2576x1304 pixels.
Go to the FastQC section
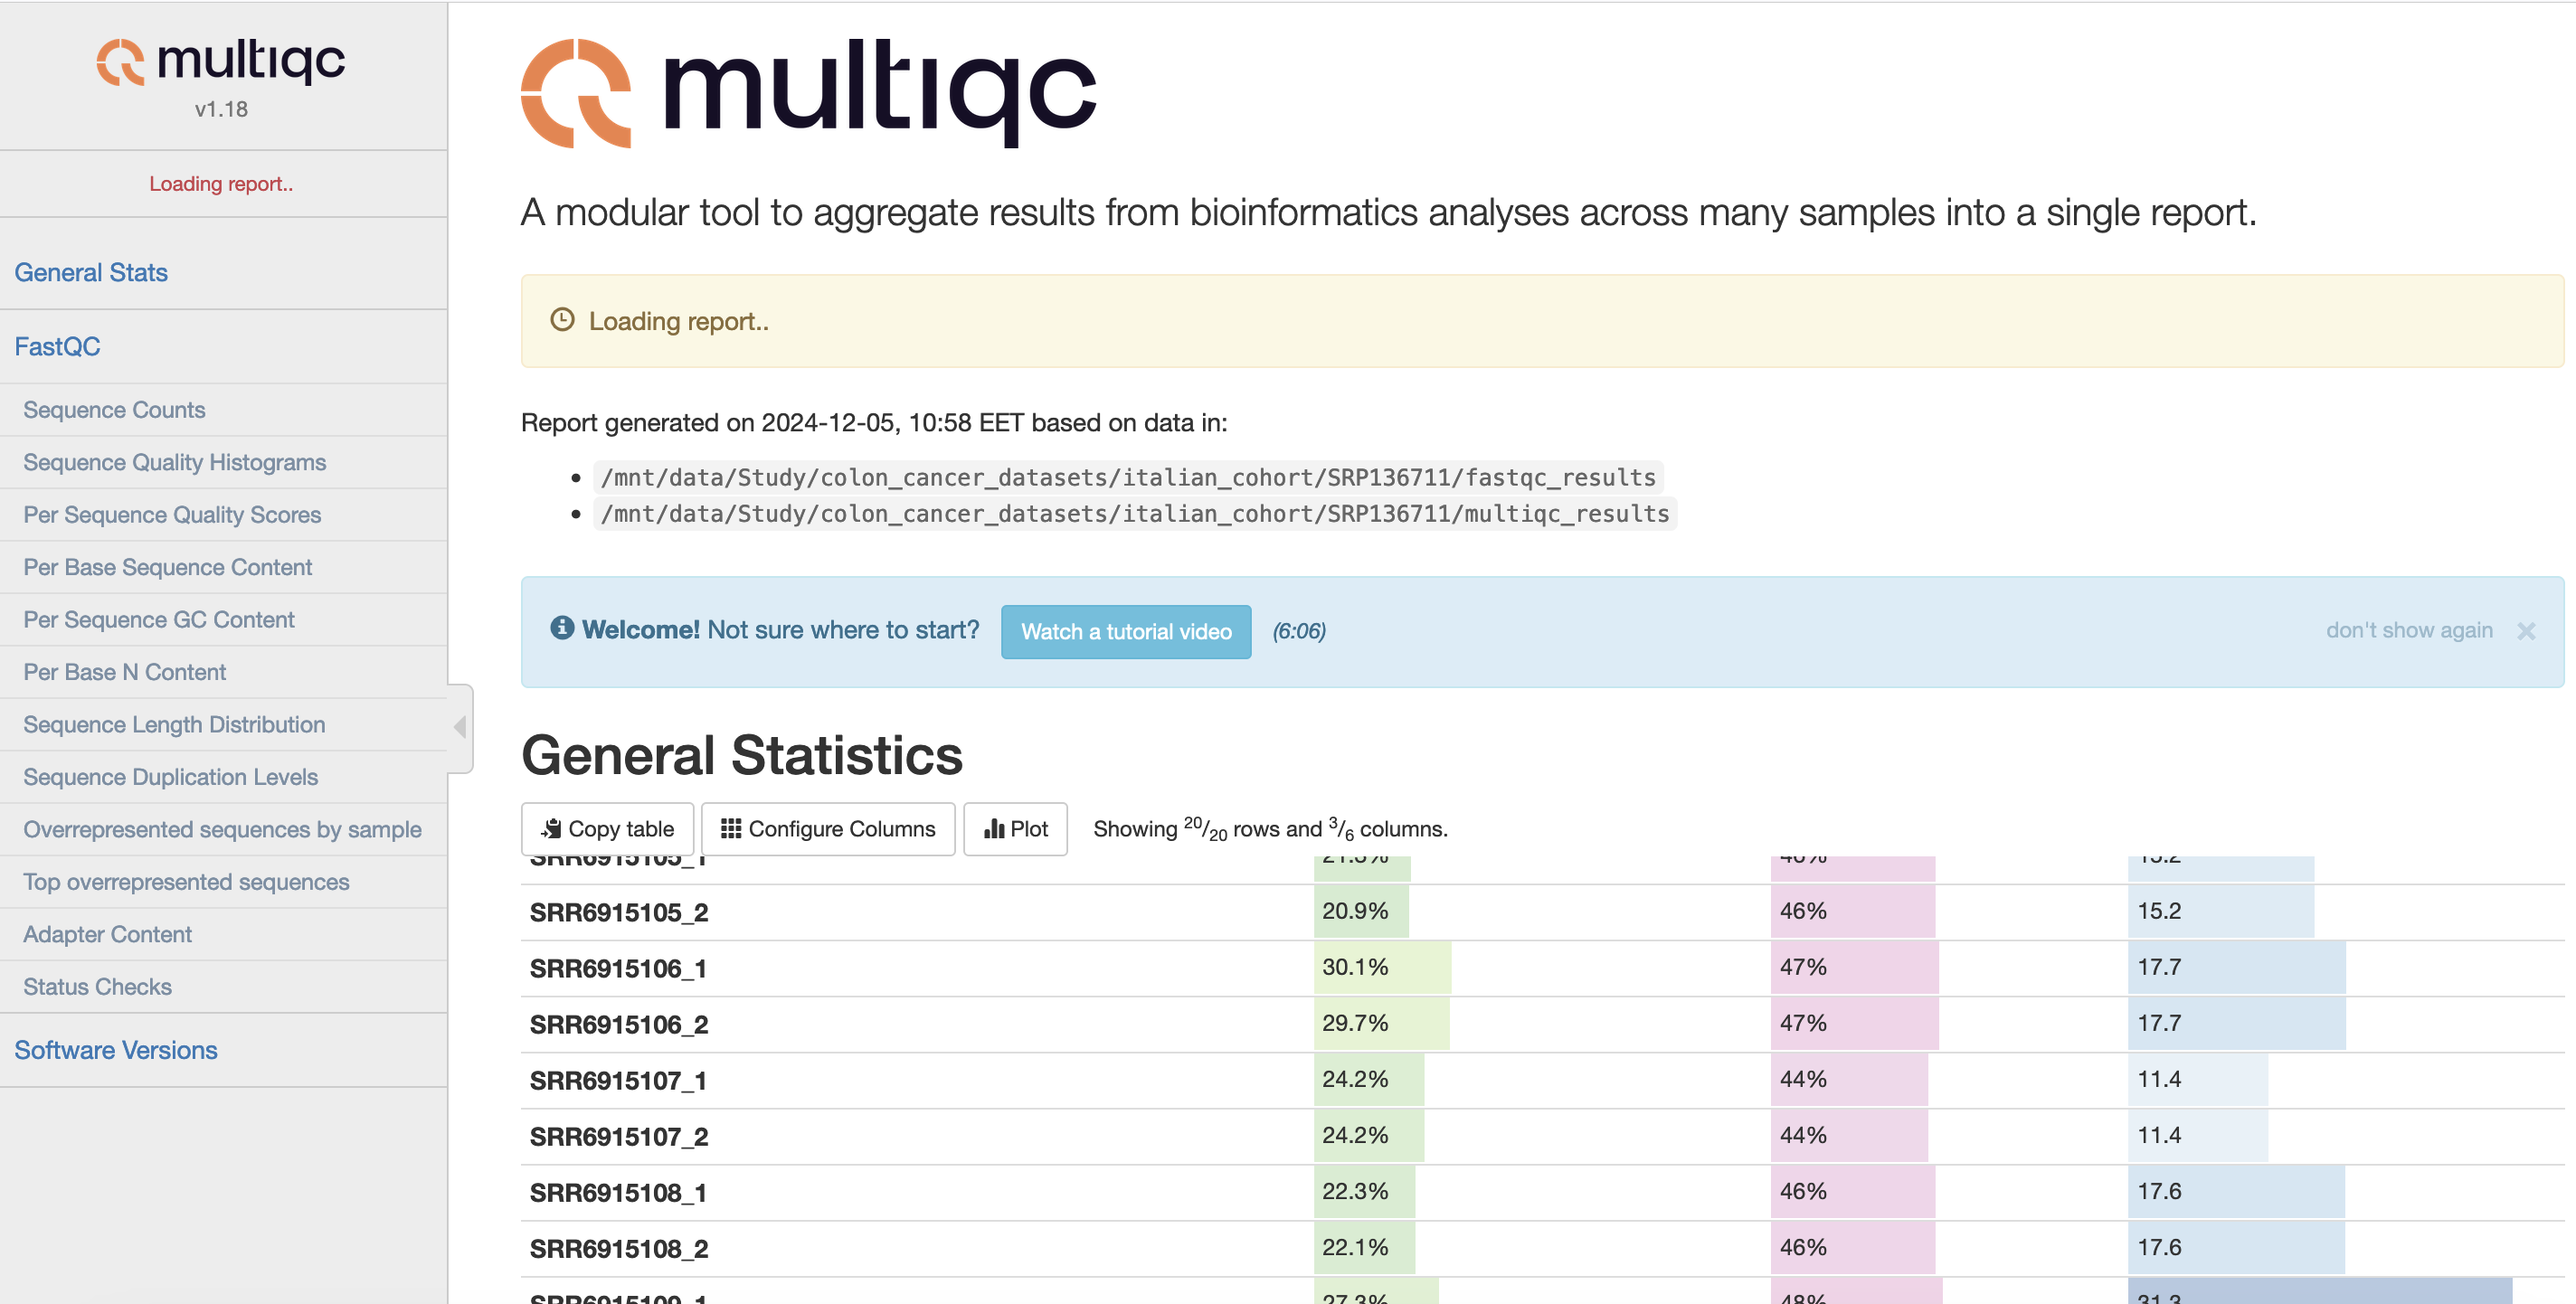click(x=57, y=346)
